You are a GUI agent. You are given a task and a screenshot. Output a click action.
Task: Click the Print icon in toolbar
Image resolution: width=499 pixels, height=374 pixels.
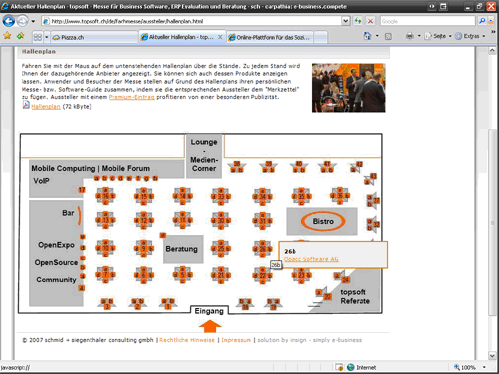click(410, 36)
